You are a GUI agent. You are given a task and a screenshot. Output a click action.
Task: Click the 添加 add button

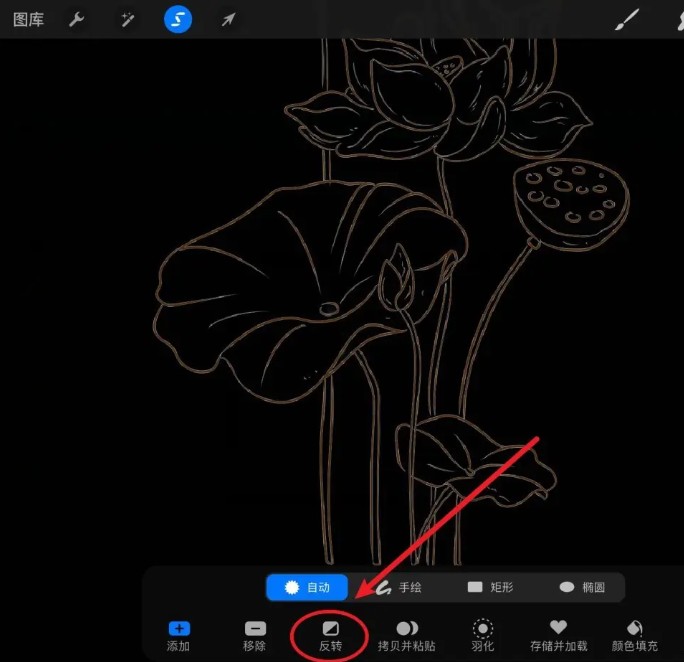coord(178,636)
